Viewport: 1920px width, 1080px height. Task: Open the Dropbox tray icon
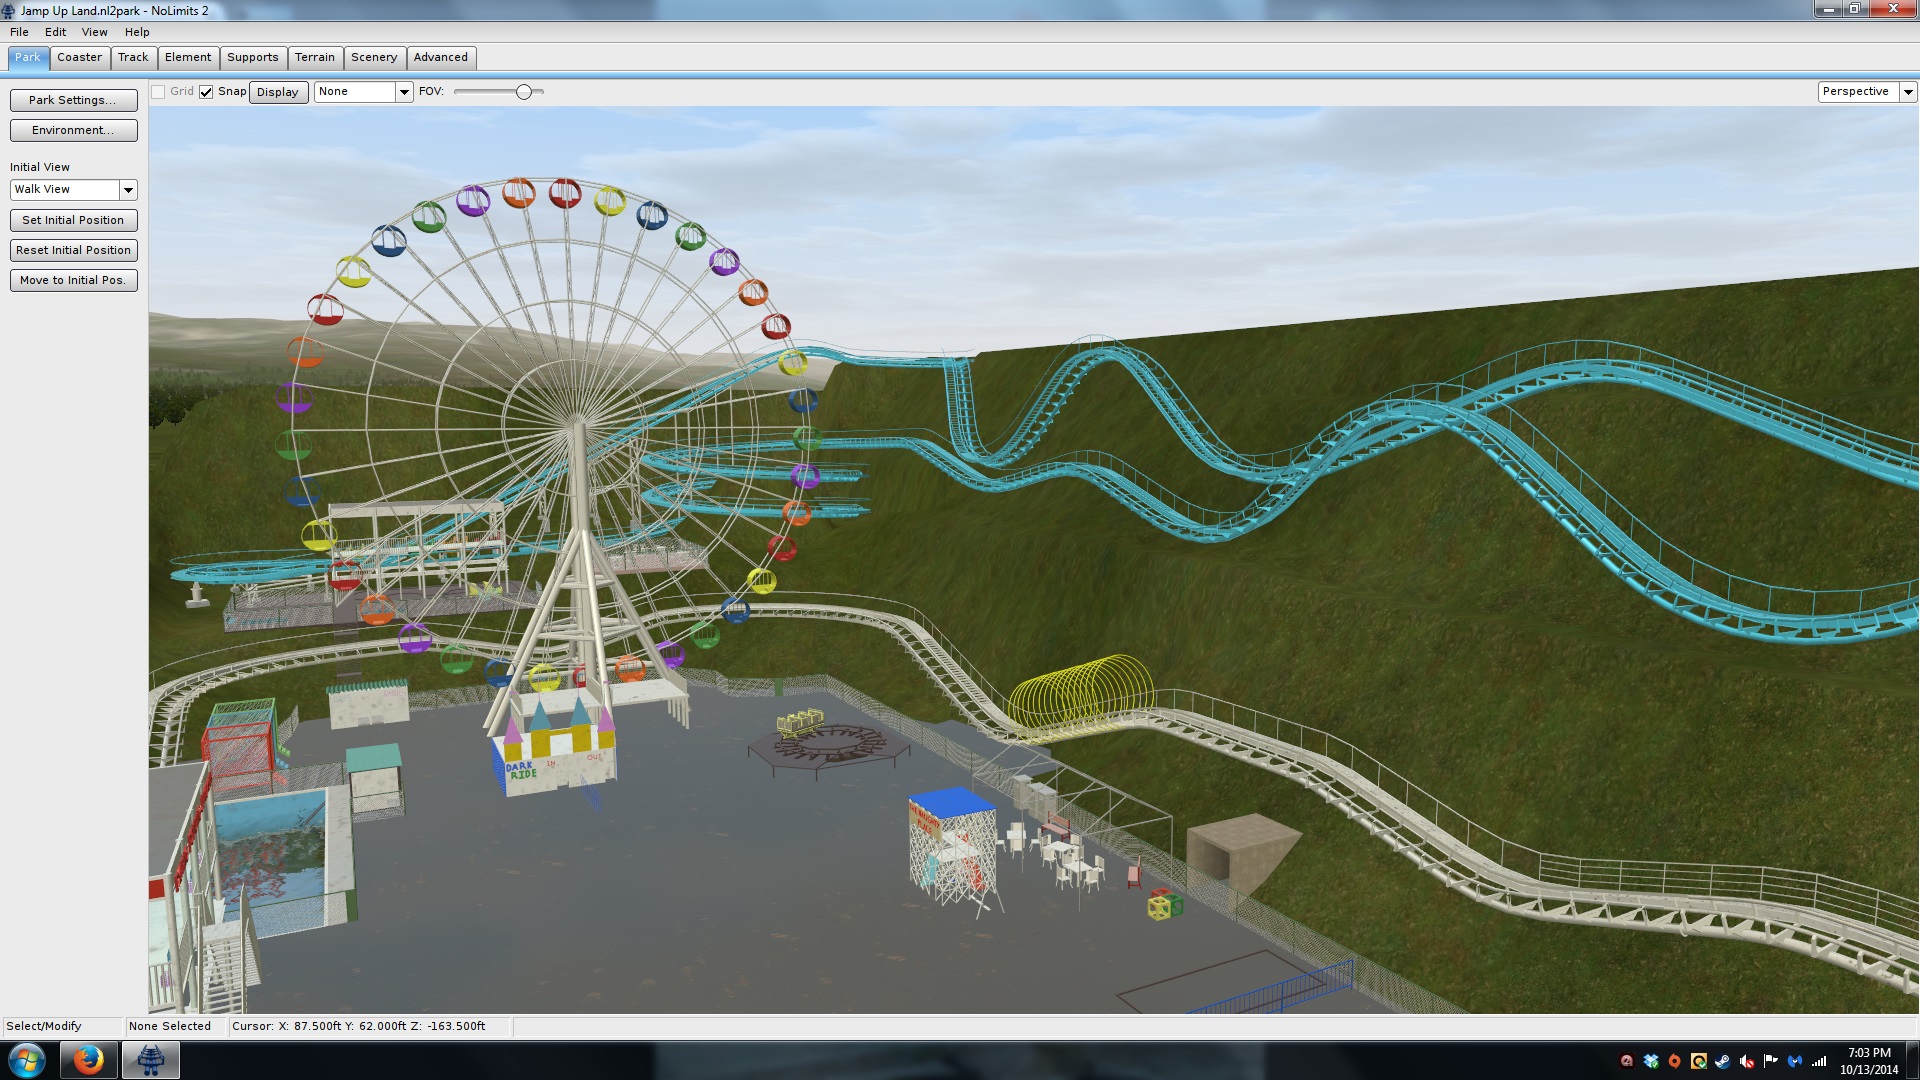(x=1651, y=1061)
